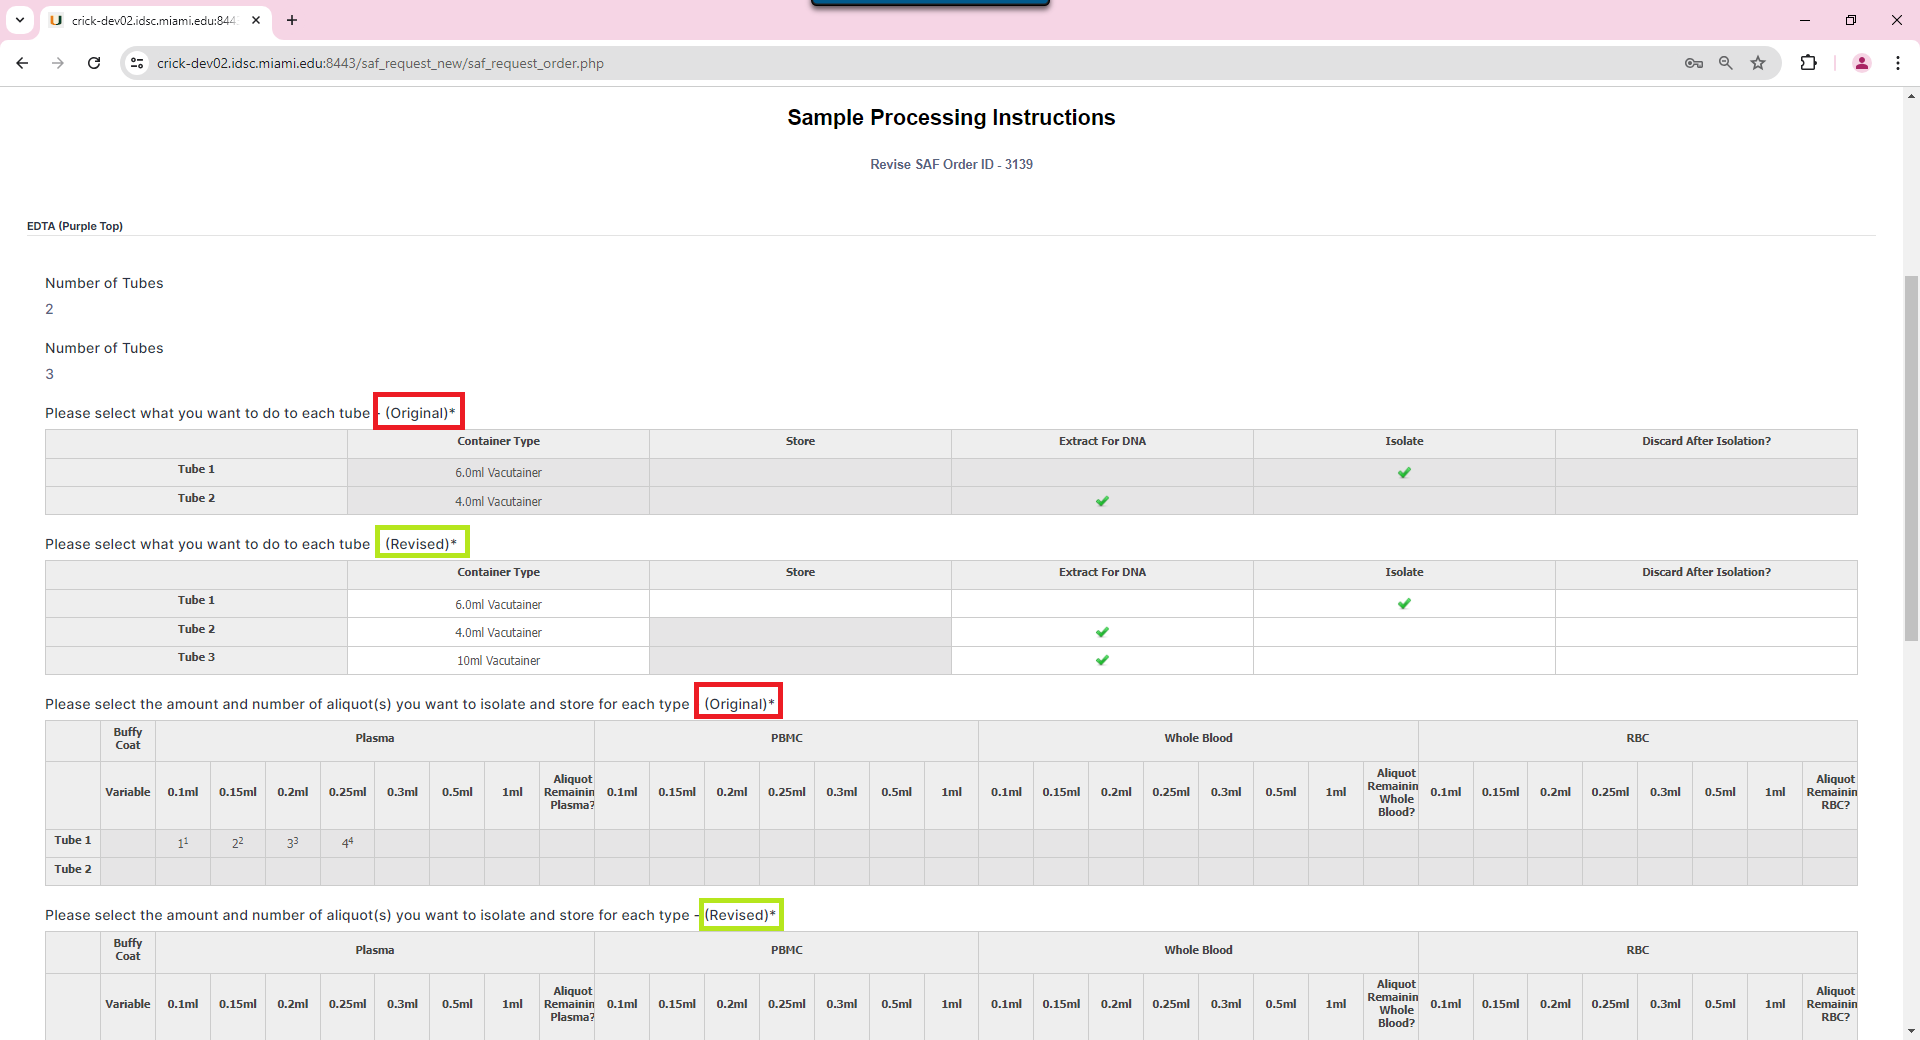Open the browser extensions menu
The height and width of the screenshot is (1040, 1920).
[x=1808, y=63]
